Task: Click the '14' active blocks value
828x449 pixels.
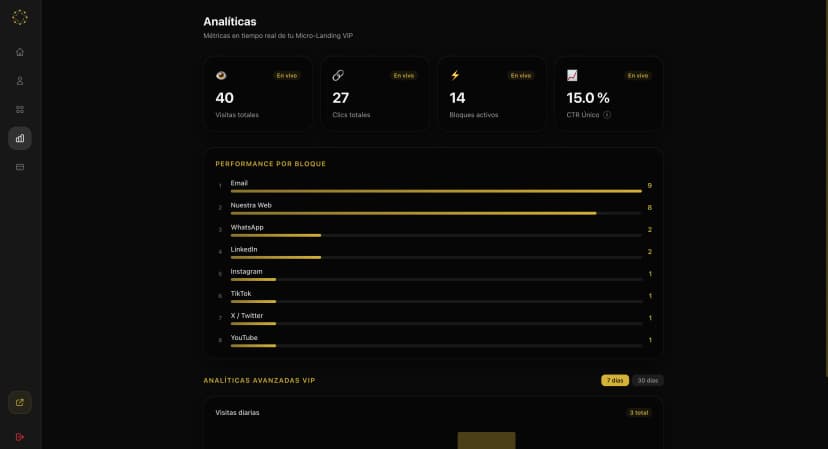Action: 457,98
